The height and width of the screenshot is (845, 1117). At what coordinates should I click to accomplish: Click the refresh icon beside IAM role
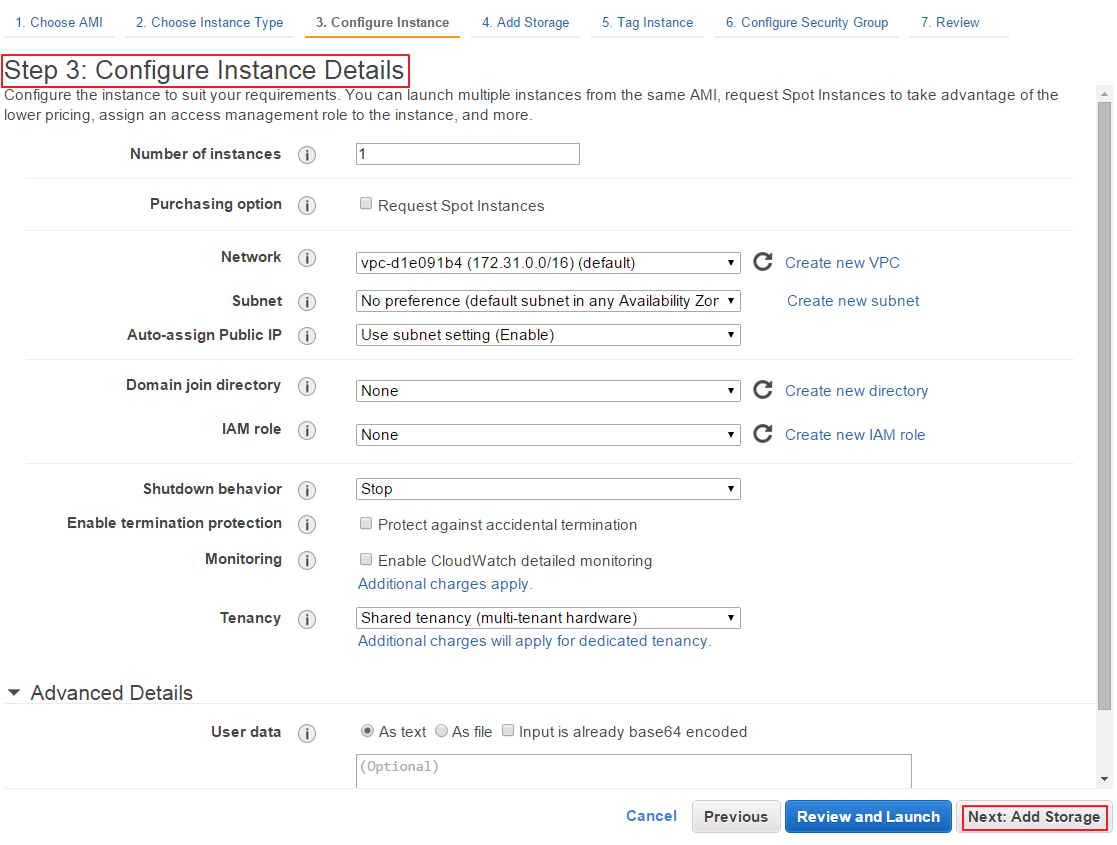click(x=762, y=433)
